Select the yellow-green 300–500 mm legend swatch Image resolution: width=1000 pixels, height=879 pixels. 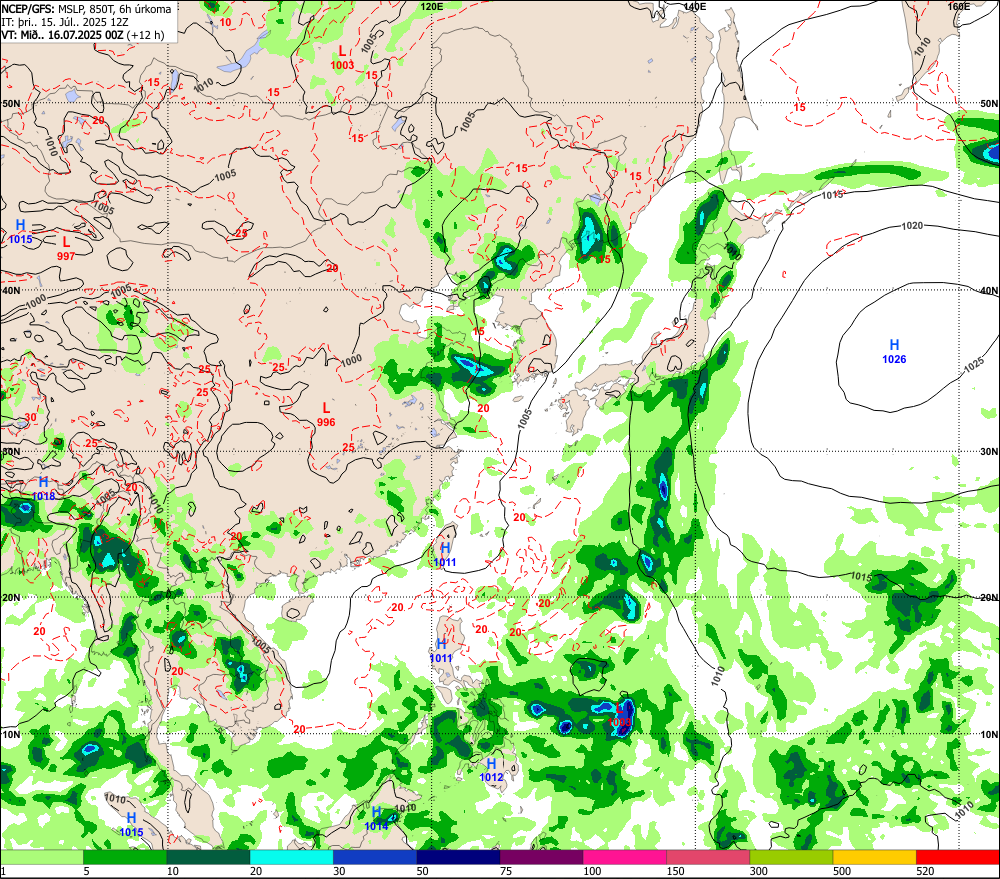791,857
